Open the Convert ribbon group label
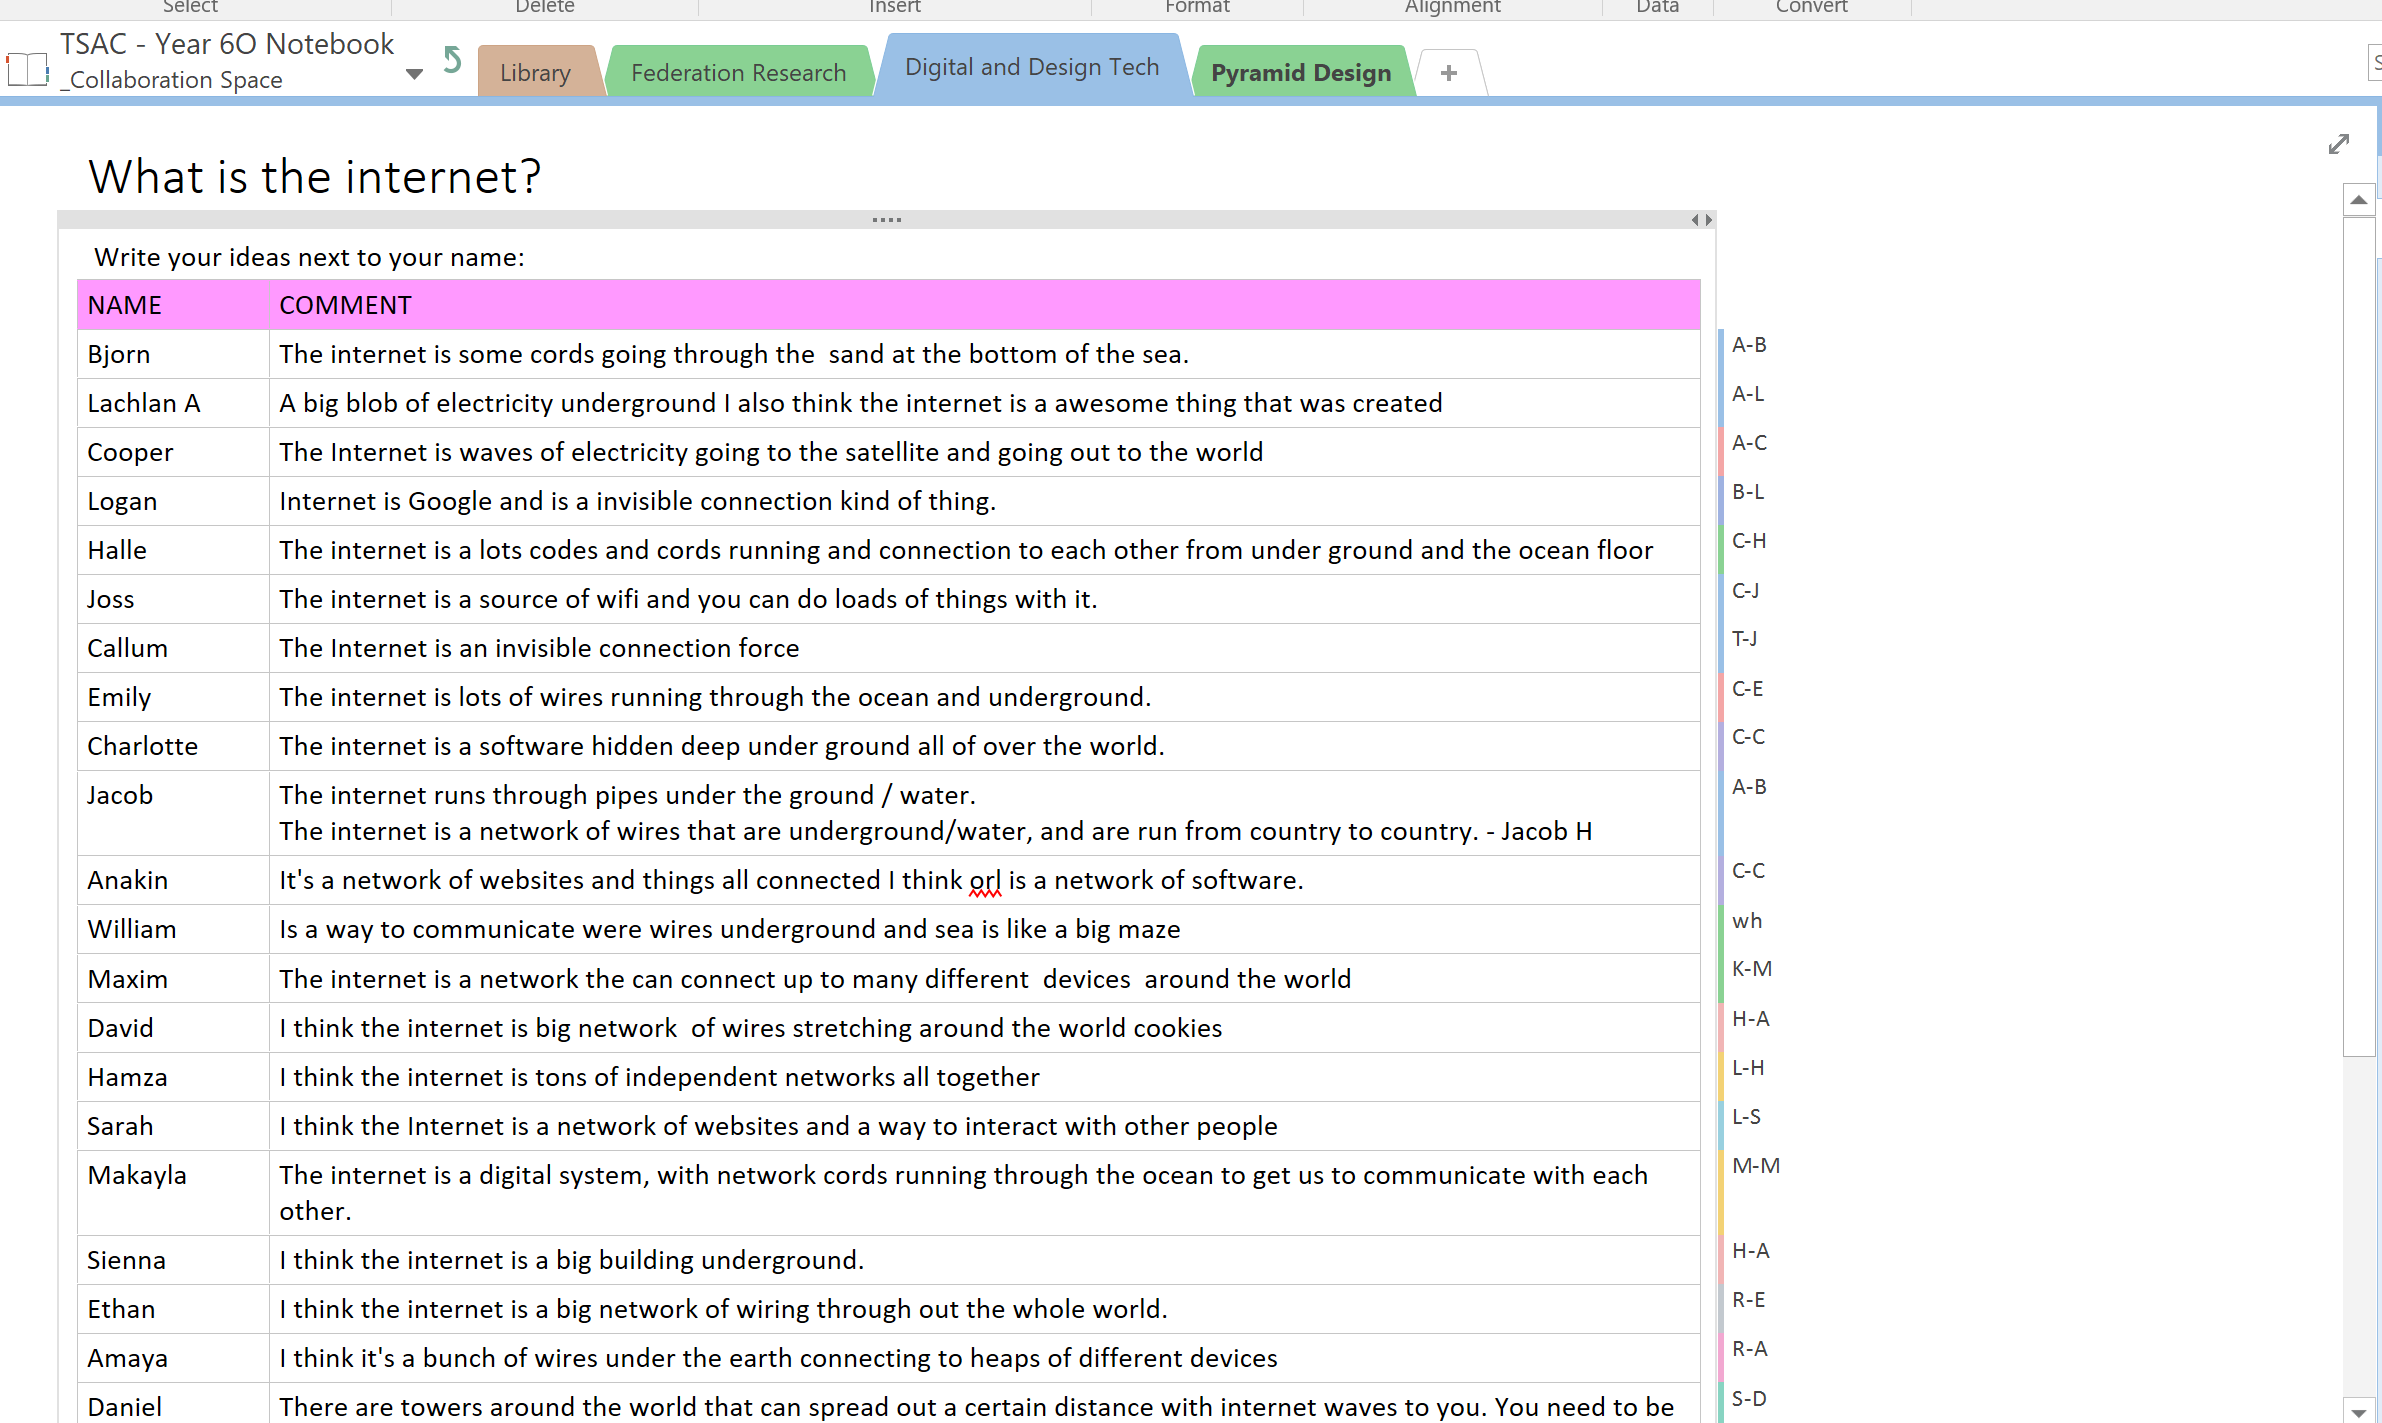This screenshot has height=1423, width=2382. tap(1811, 7)
